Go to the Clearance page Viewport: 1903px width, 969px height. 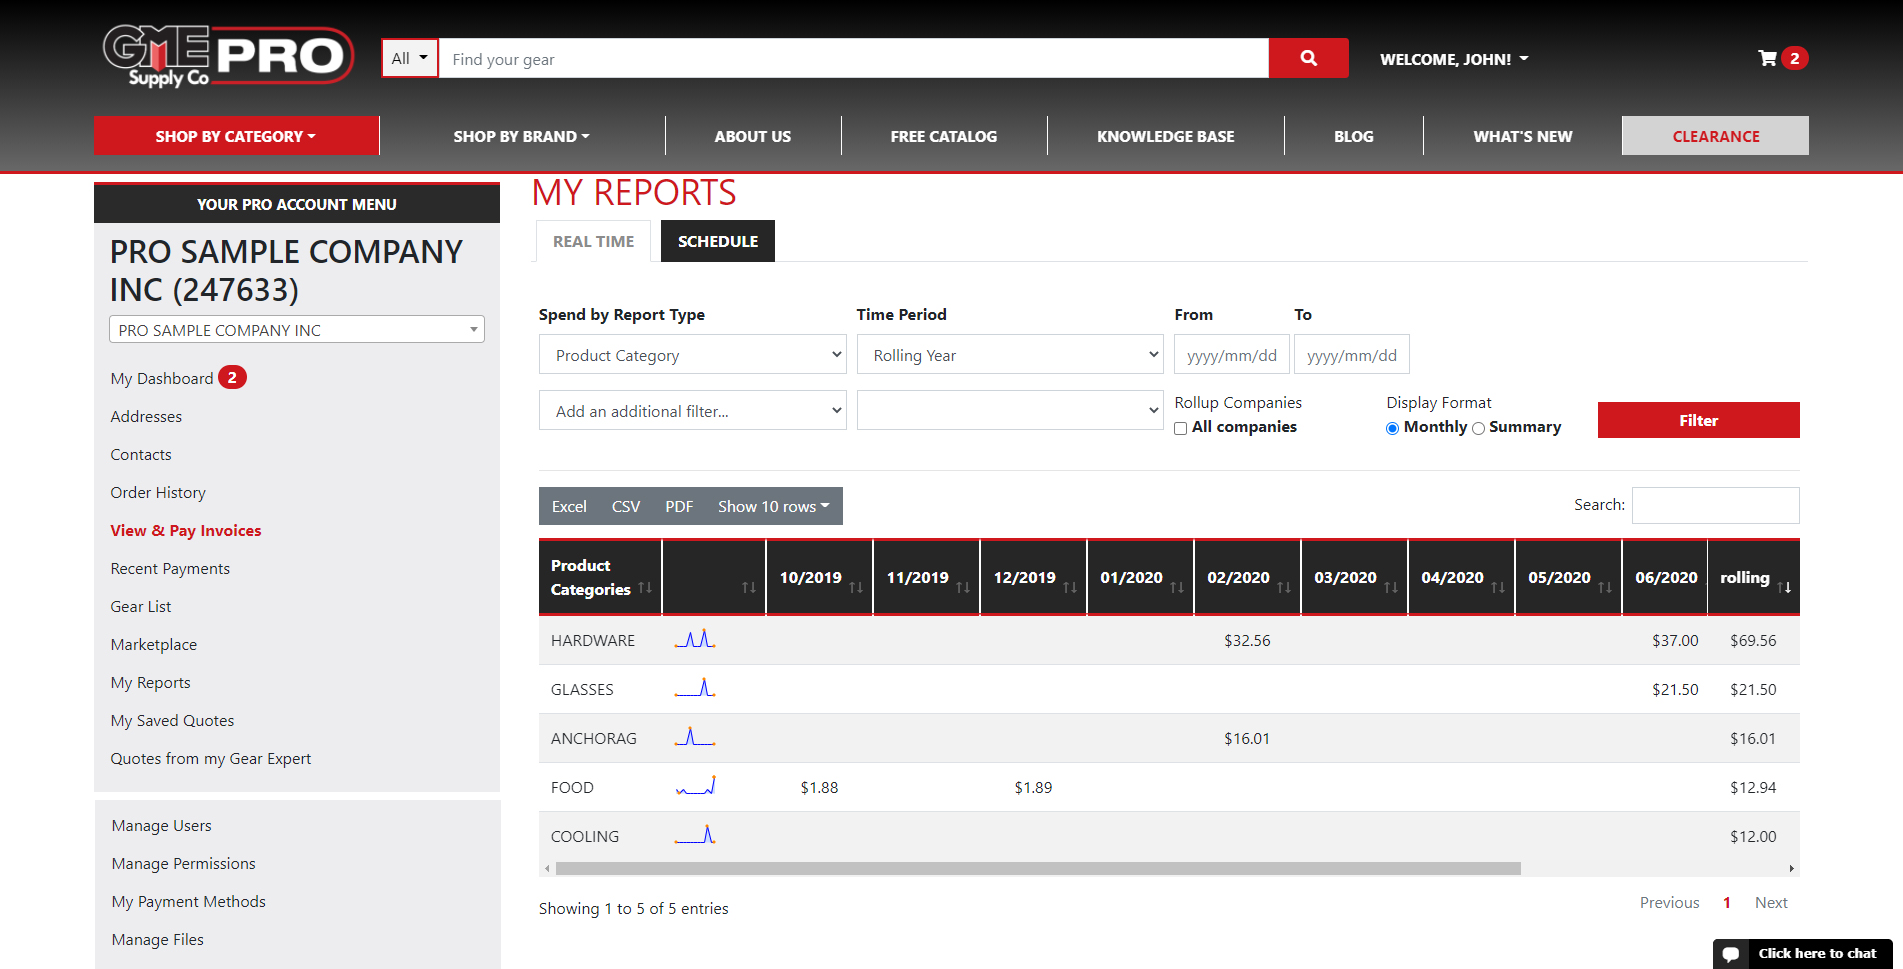pyautogui.click(x=1716, y=136)
